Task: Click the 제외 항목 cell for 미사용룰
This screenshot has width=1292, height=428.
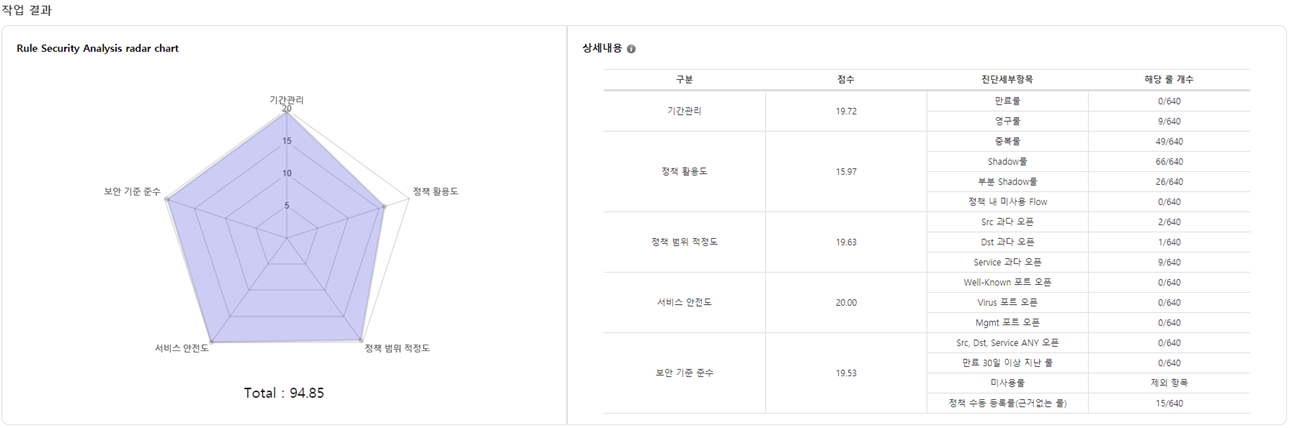Action: coord(1169,383)
